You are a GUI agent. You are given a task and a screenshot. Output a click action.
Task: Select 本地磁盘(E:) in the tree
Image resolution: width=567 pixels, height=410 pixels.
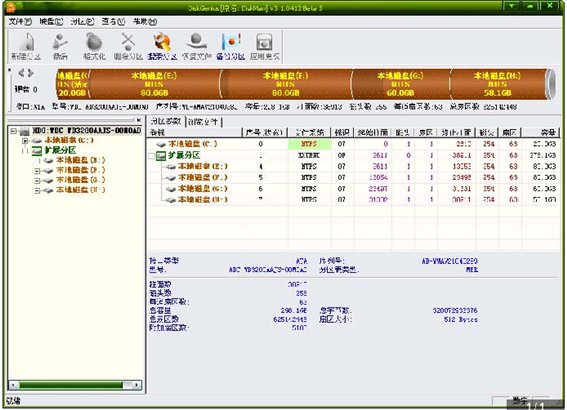pyautogui.click(x=80, y=161)
